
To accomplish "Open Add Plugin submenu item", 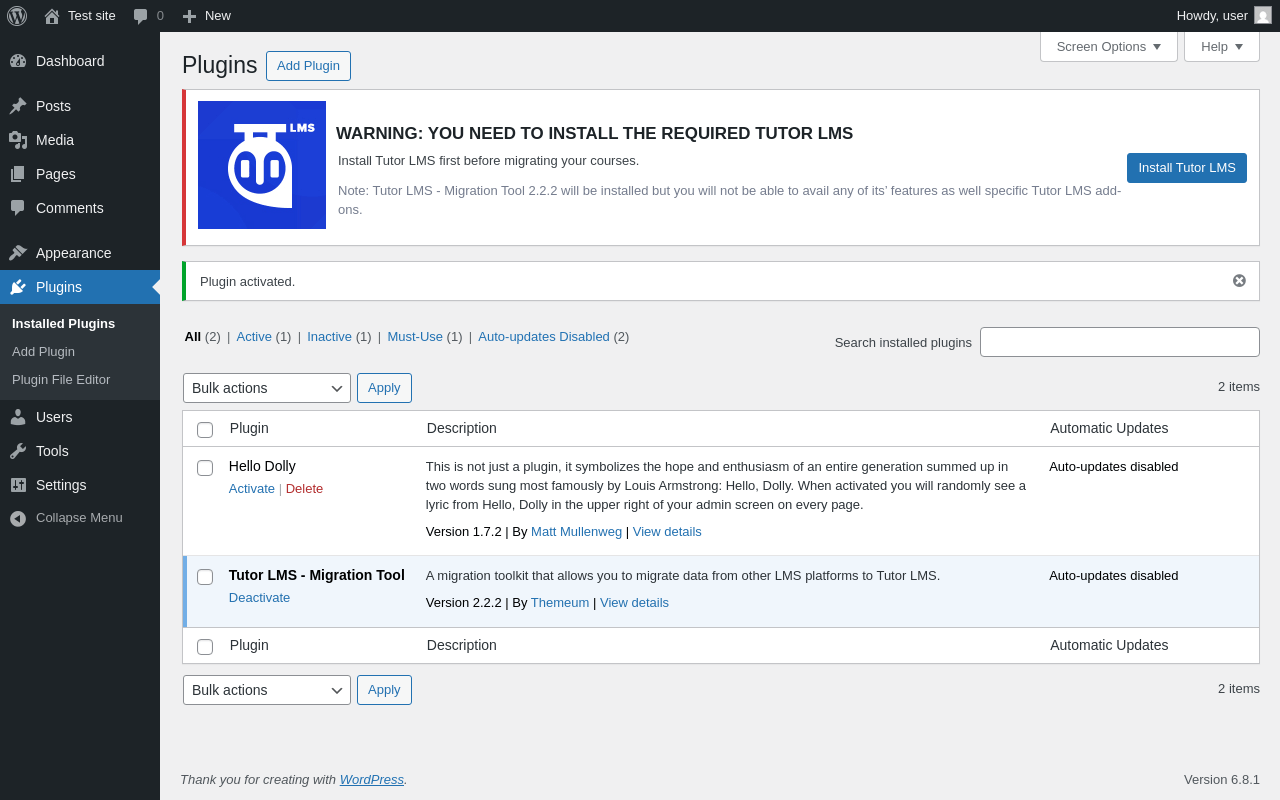I will tap(43, 351).
